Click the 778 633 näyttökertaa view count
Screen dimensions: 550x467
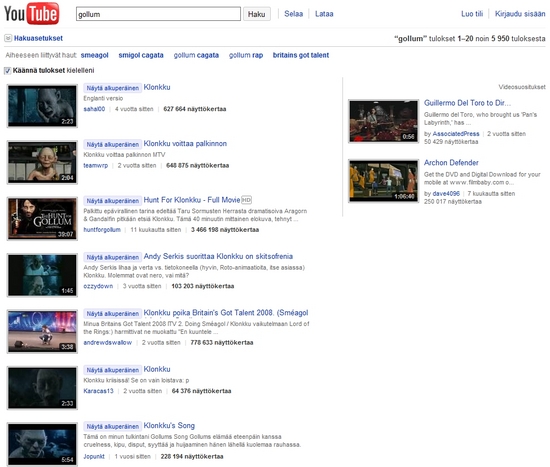pyautogui.click(x=222, y=343)
